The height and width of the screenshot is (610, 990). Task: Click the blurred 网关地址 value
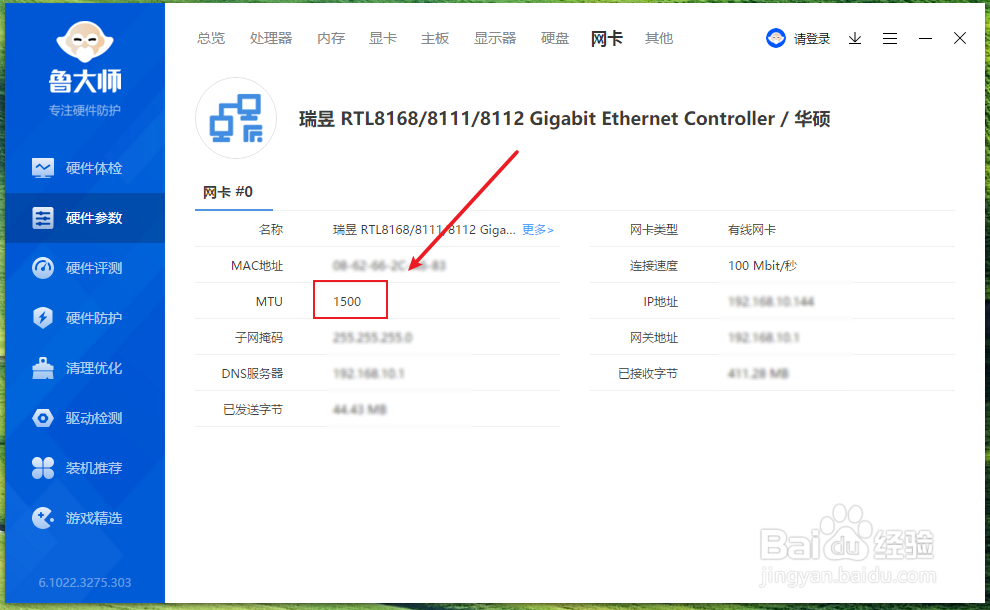pyautogui.click(x=763, y=338)
